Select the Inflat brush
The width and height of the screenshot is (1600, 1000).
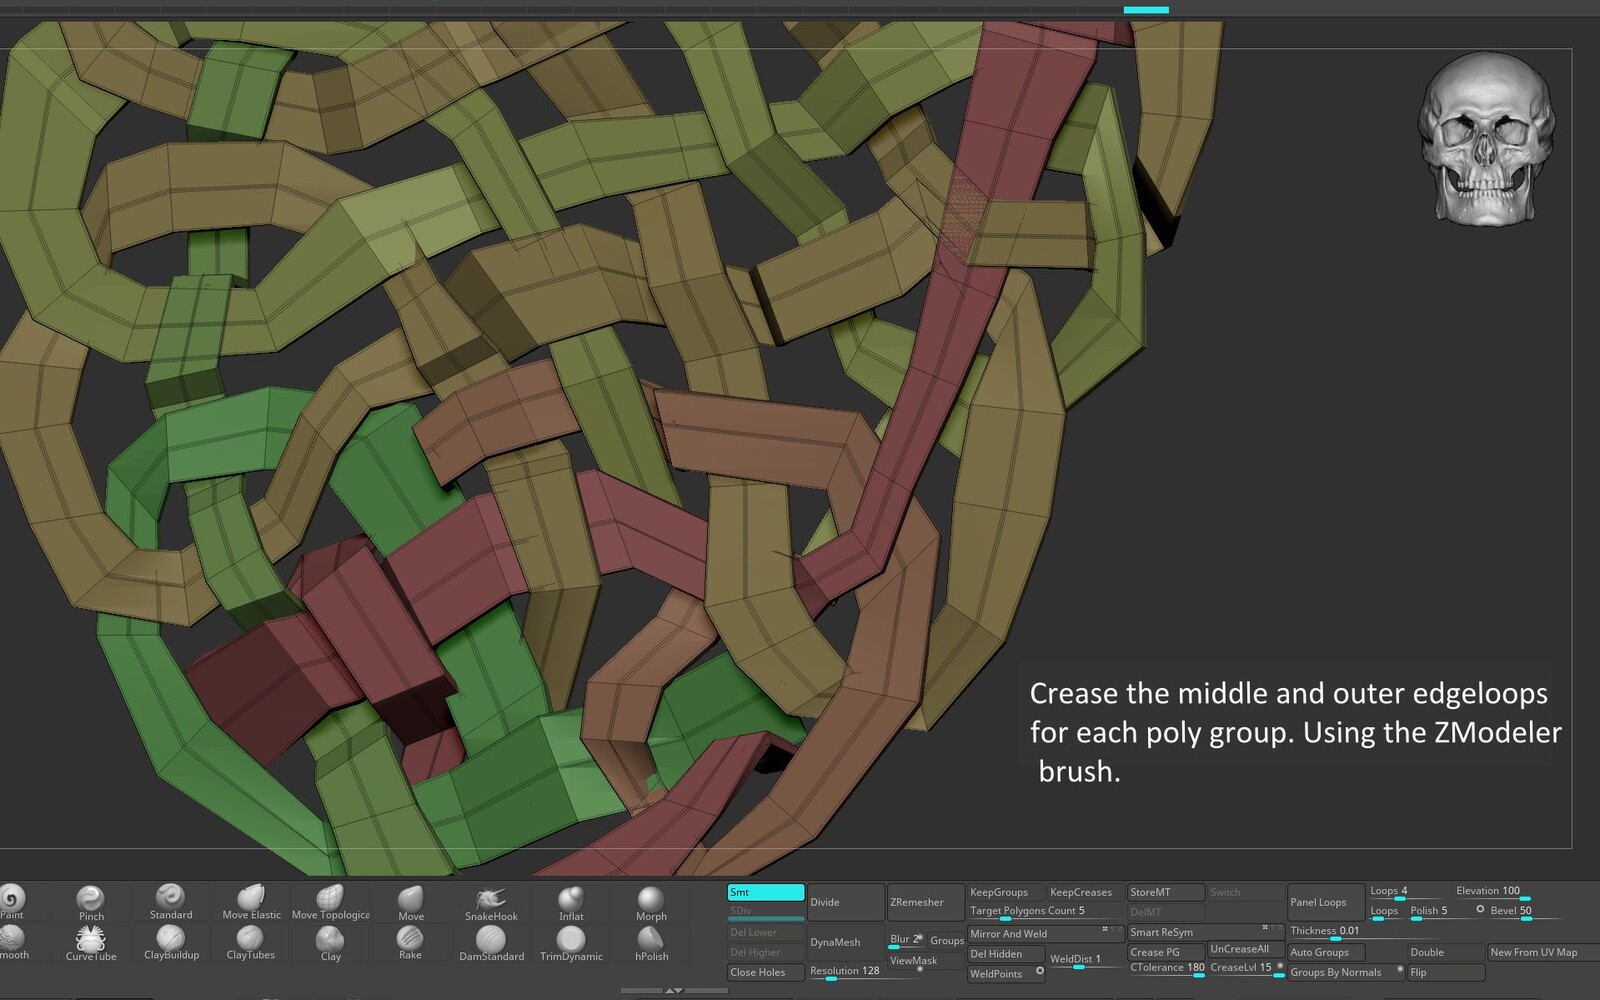[x=571, y=902]
